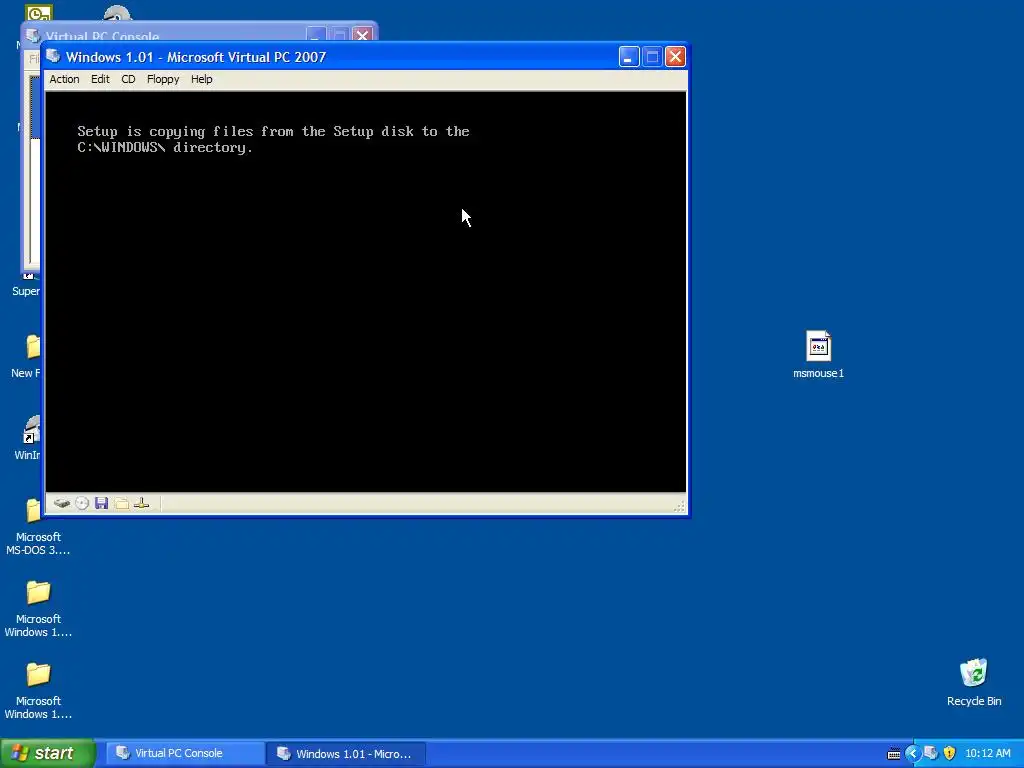Select the bottom Microsoft Windows 1 folder
Image resolution: width=1024 pixels, height=768 pixels.
pyautogui.click(x=38, y=690)
